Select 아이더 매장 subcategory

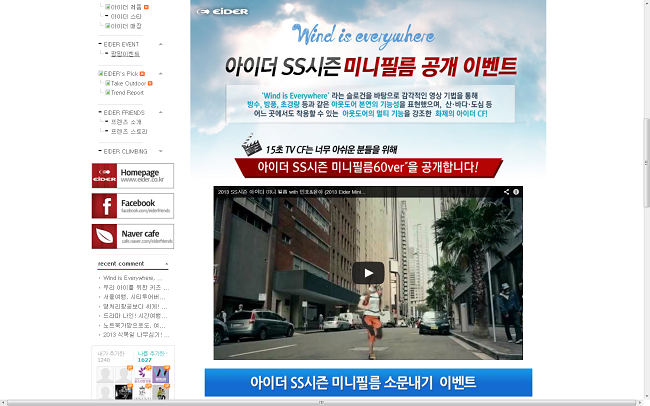coord(126,26)
